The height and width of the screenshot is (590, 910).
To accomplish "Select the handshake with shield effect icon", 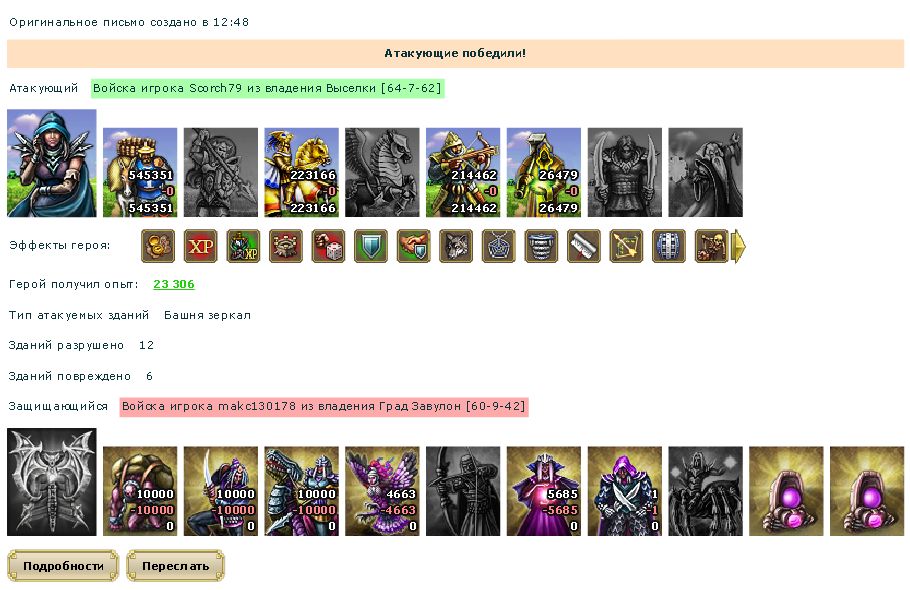I will (413, 246).
